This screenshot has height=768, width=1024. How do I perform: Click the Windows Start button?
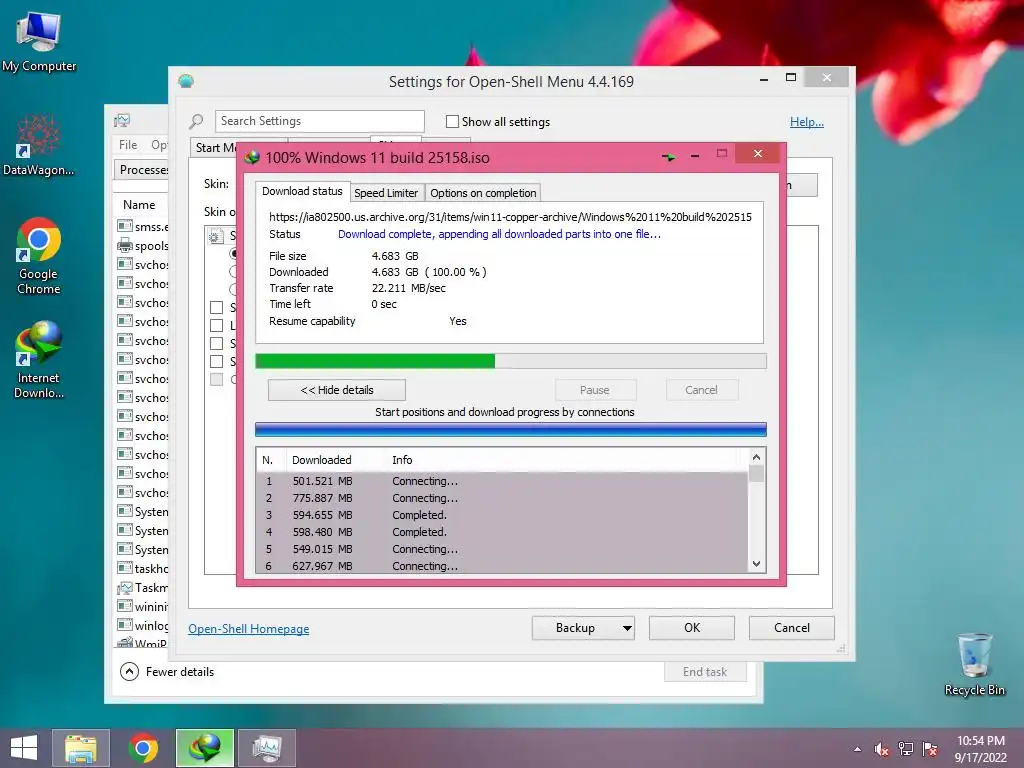pos(24,748)
